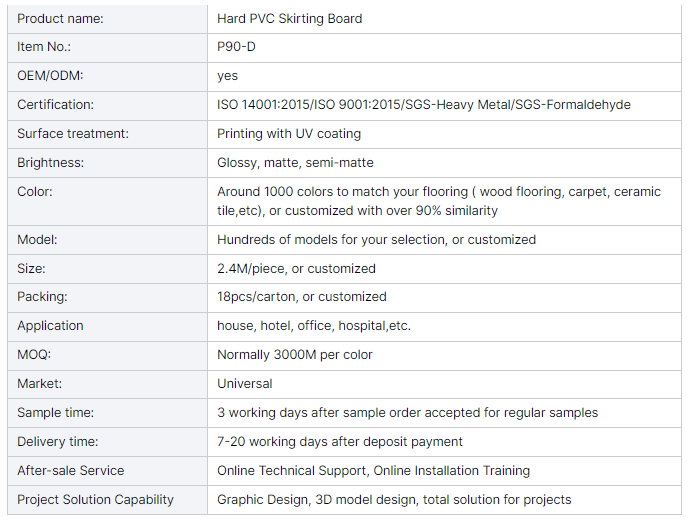Select '7-20 working days after deposit payment'
The image size is (689, 521).
(x=340, y=442)
